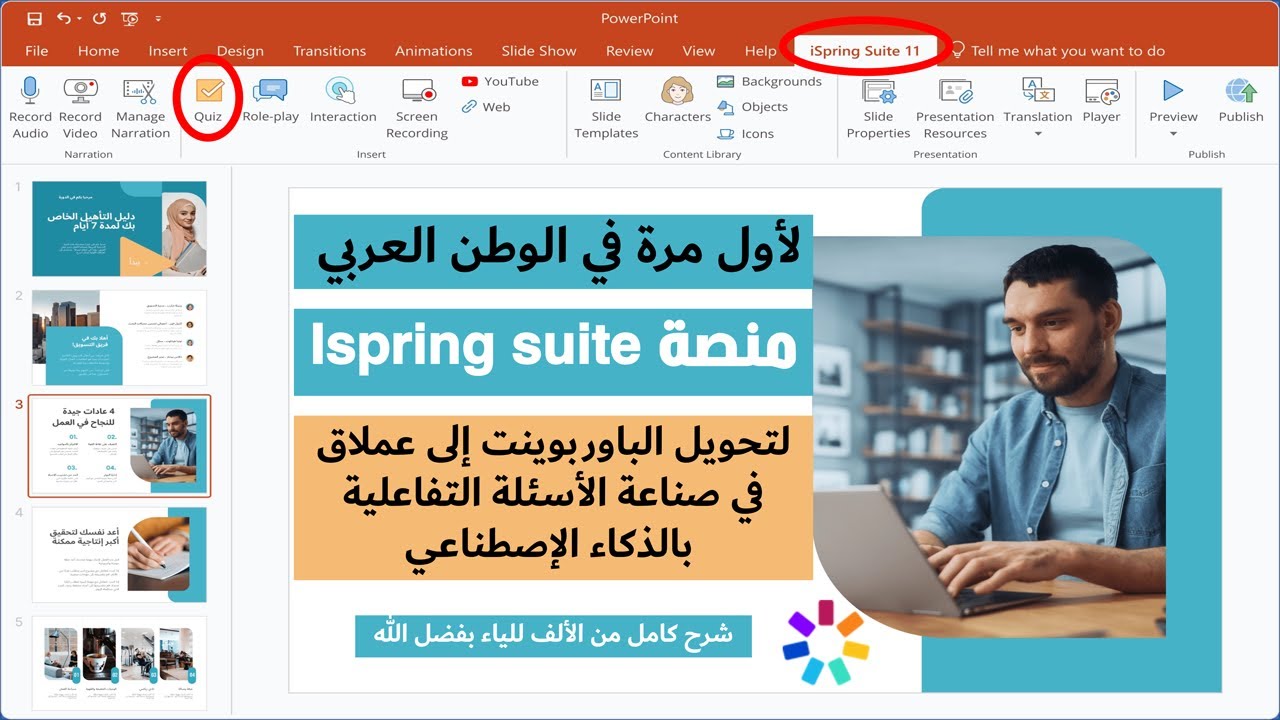This screenshot has height=720, width=1280.
Task: Open Slide Templates library
Action: [606, 108]
